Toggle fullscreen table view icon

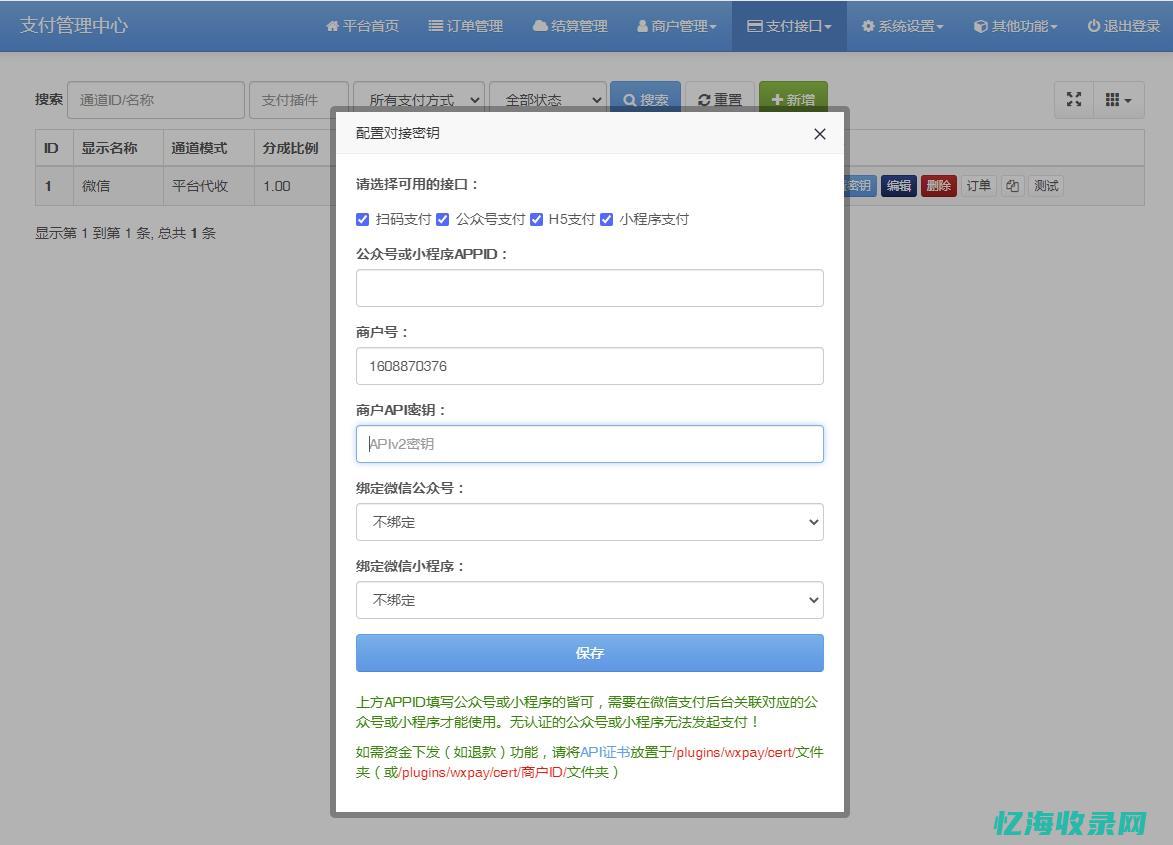(1074, 99)
